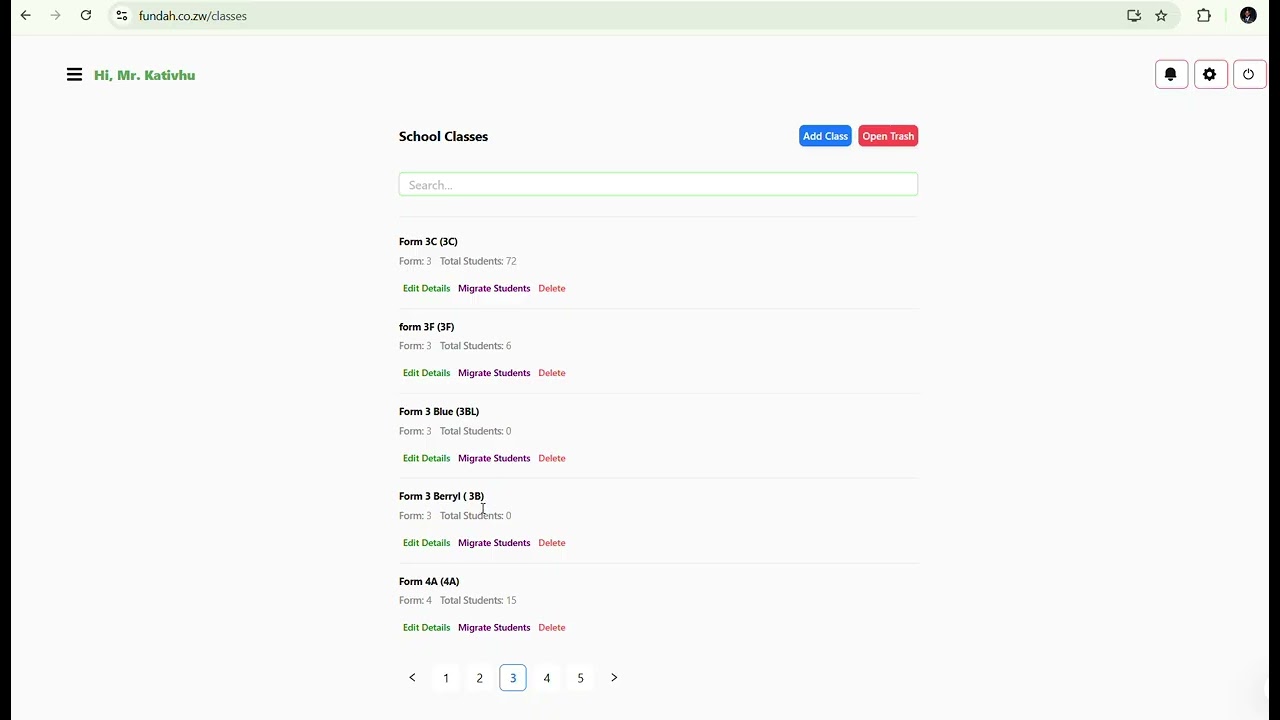The image size is (1280, 720).
Task: Delete the form 3F (3F) class
Action: tap(552, 373)
